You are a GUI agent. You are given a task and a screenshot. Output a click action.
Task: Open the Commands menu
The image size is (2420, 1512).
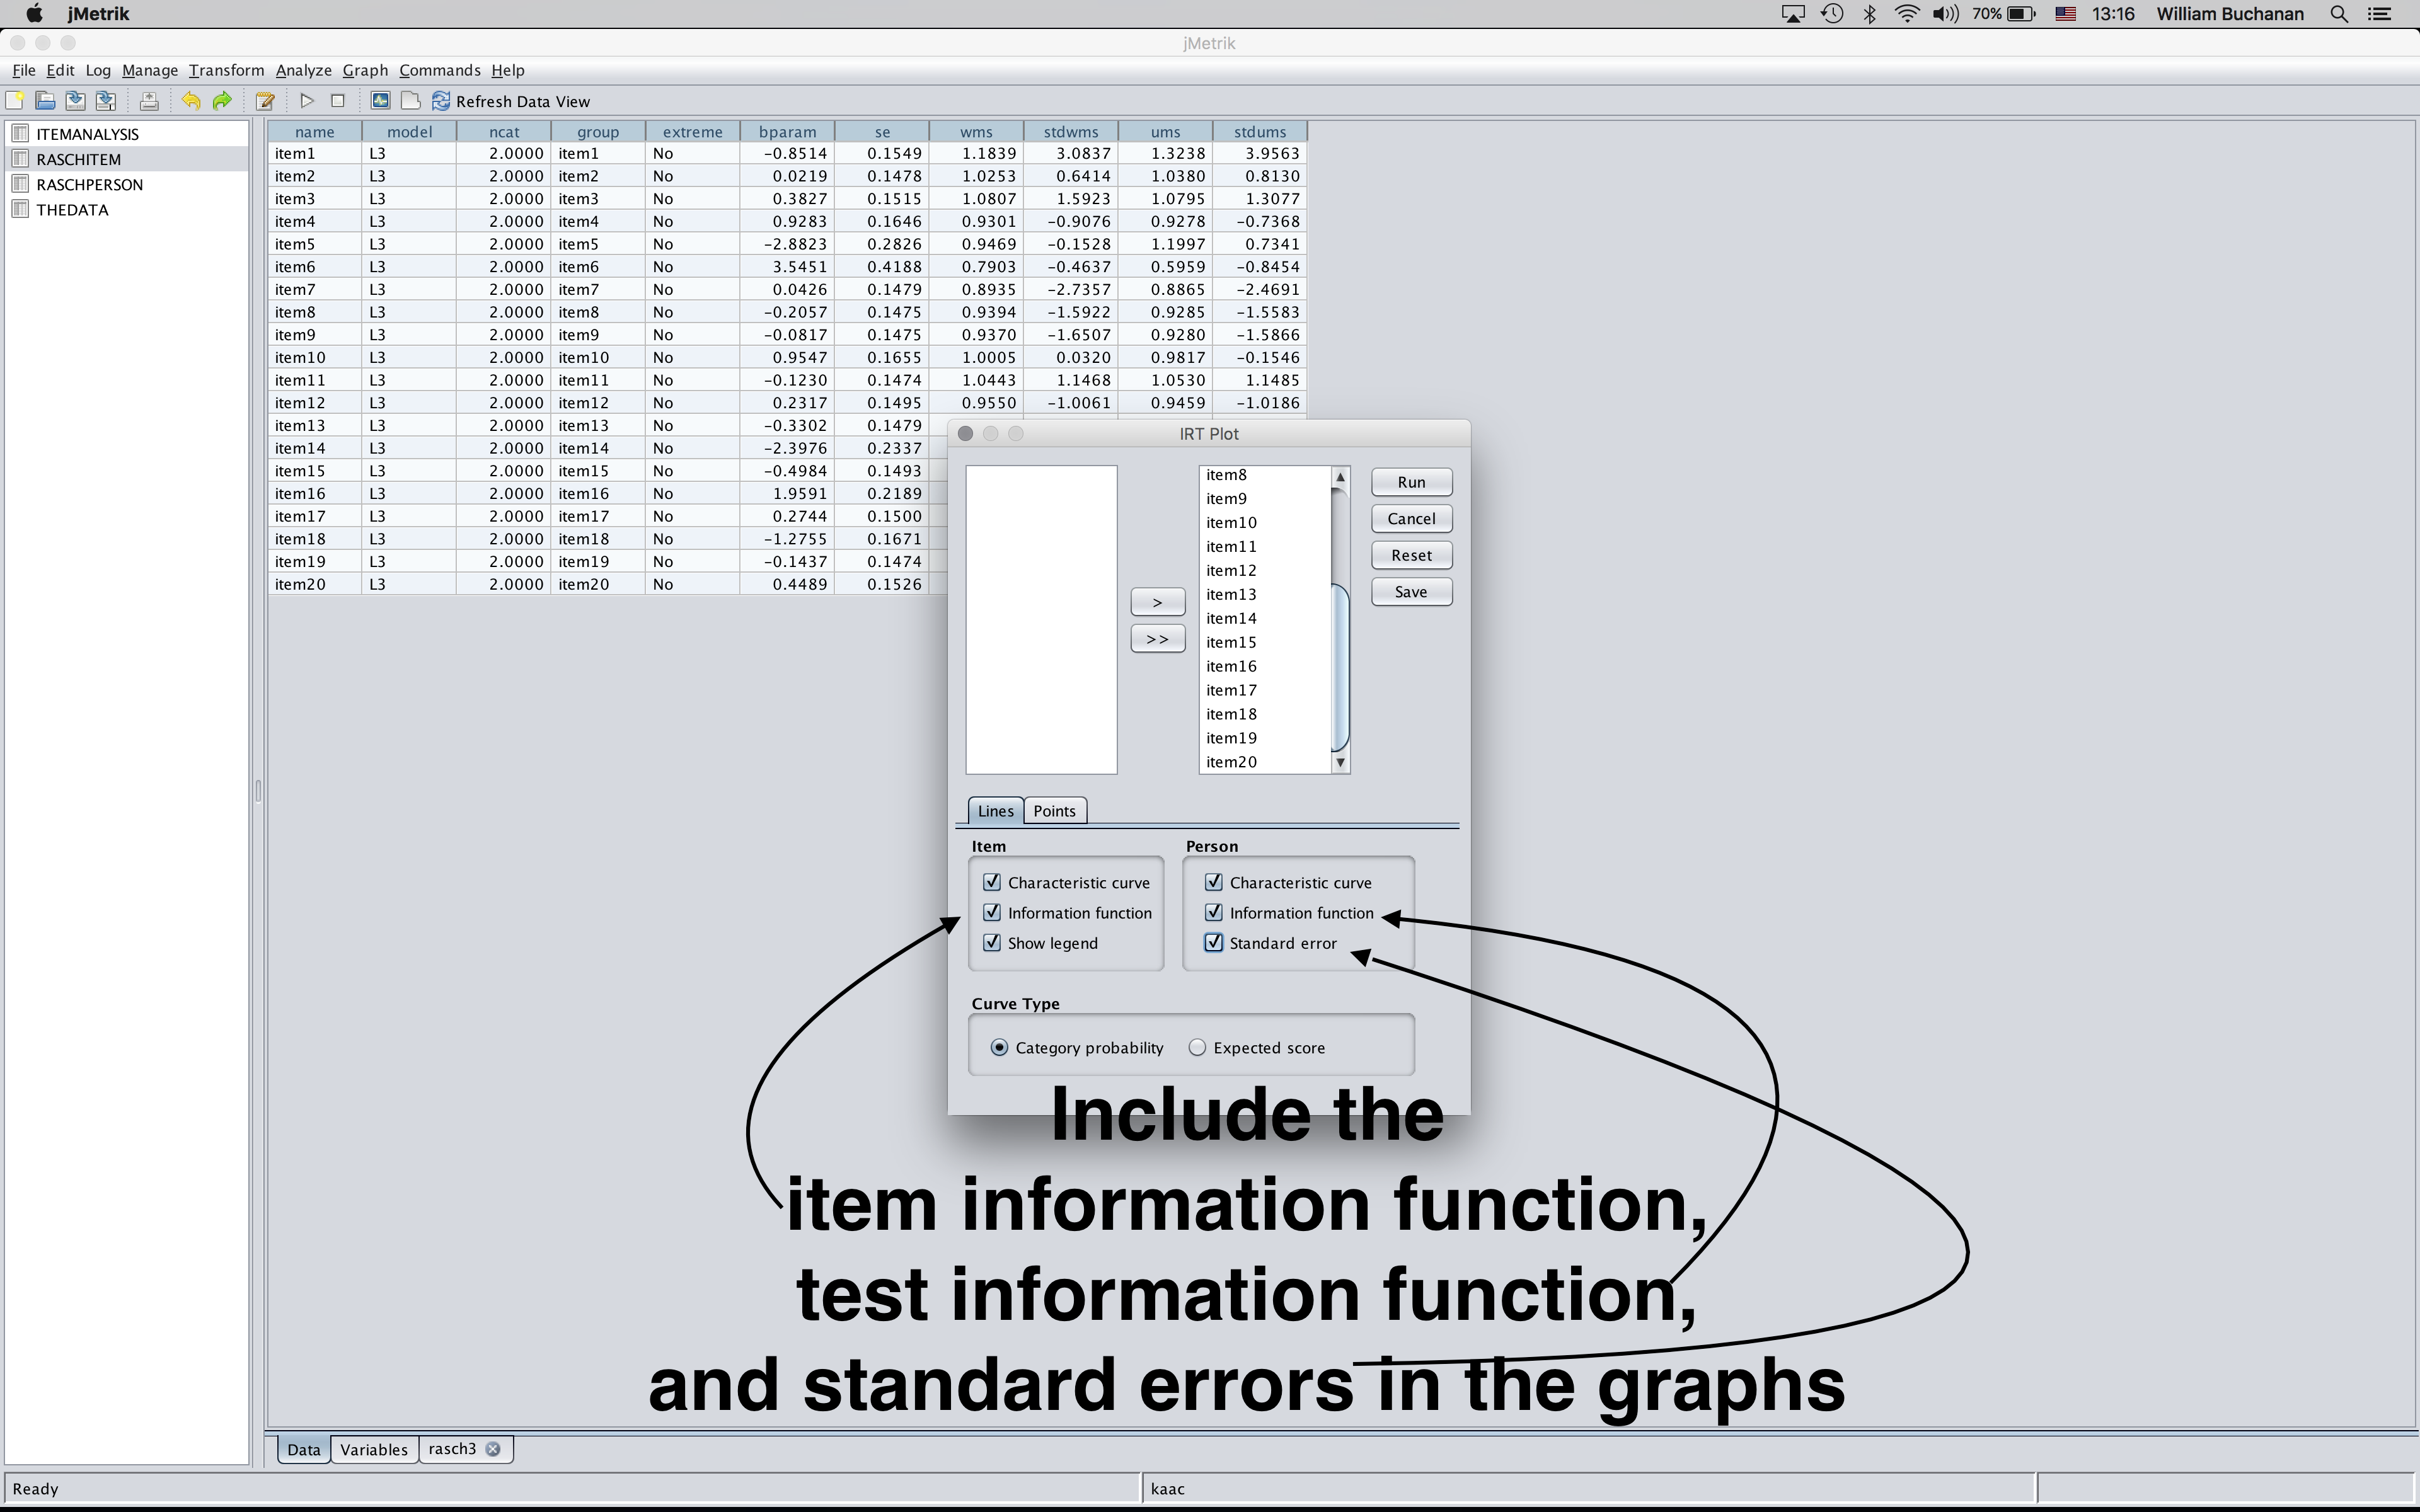click(x=440, y=70)
